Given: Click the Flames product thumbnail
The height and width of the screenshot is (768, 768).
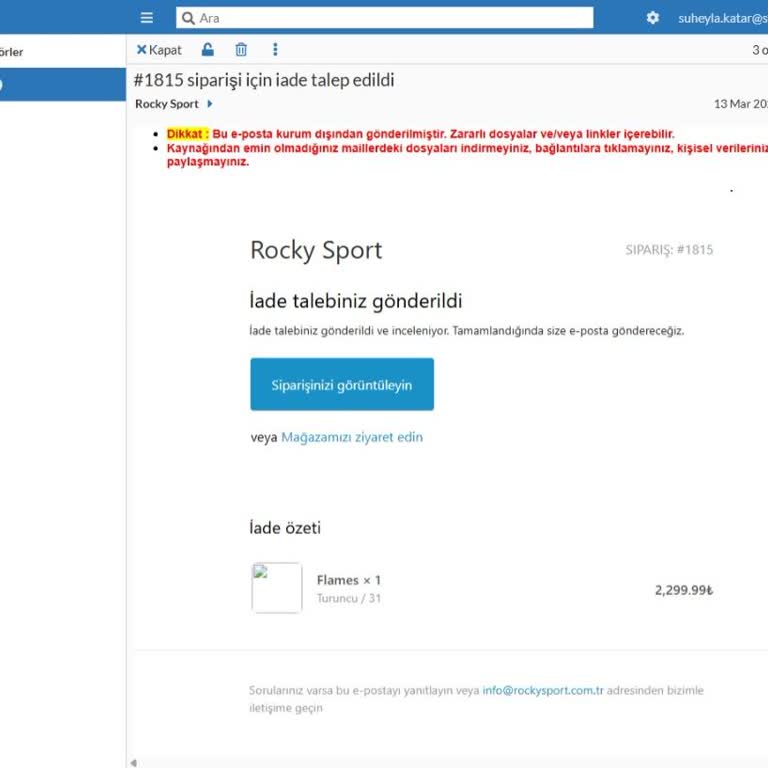Looking at the screenshot, I should [x=277, y=588].
